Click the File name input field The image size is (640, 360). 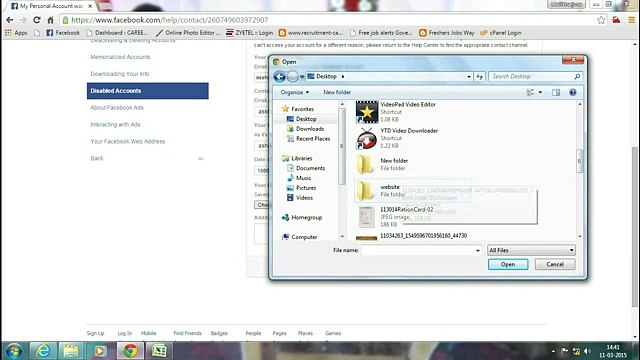point(418,250)
